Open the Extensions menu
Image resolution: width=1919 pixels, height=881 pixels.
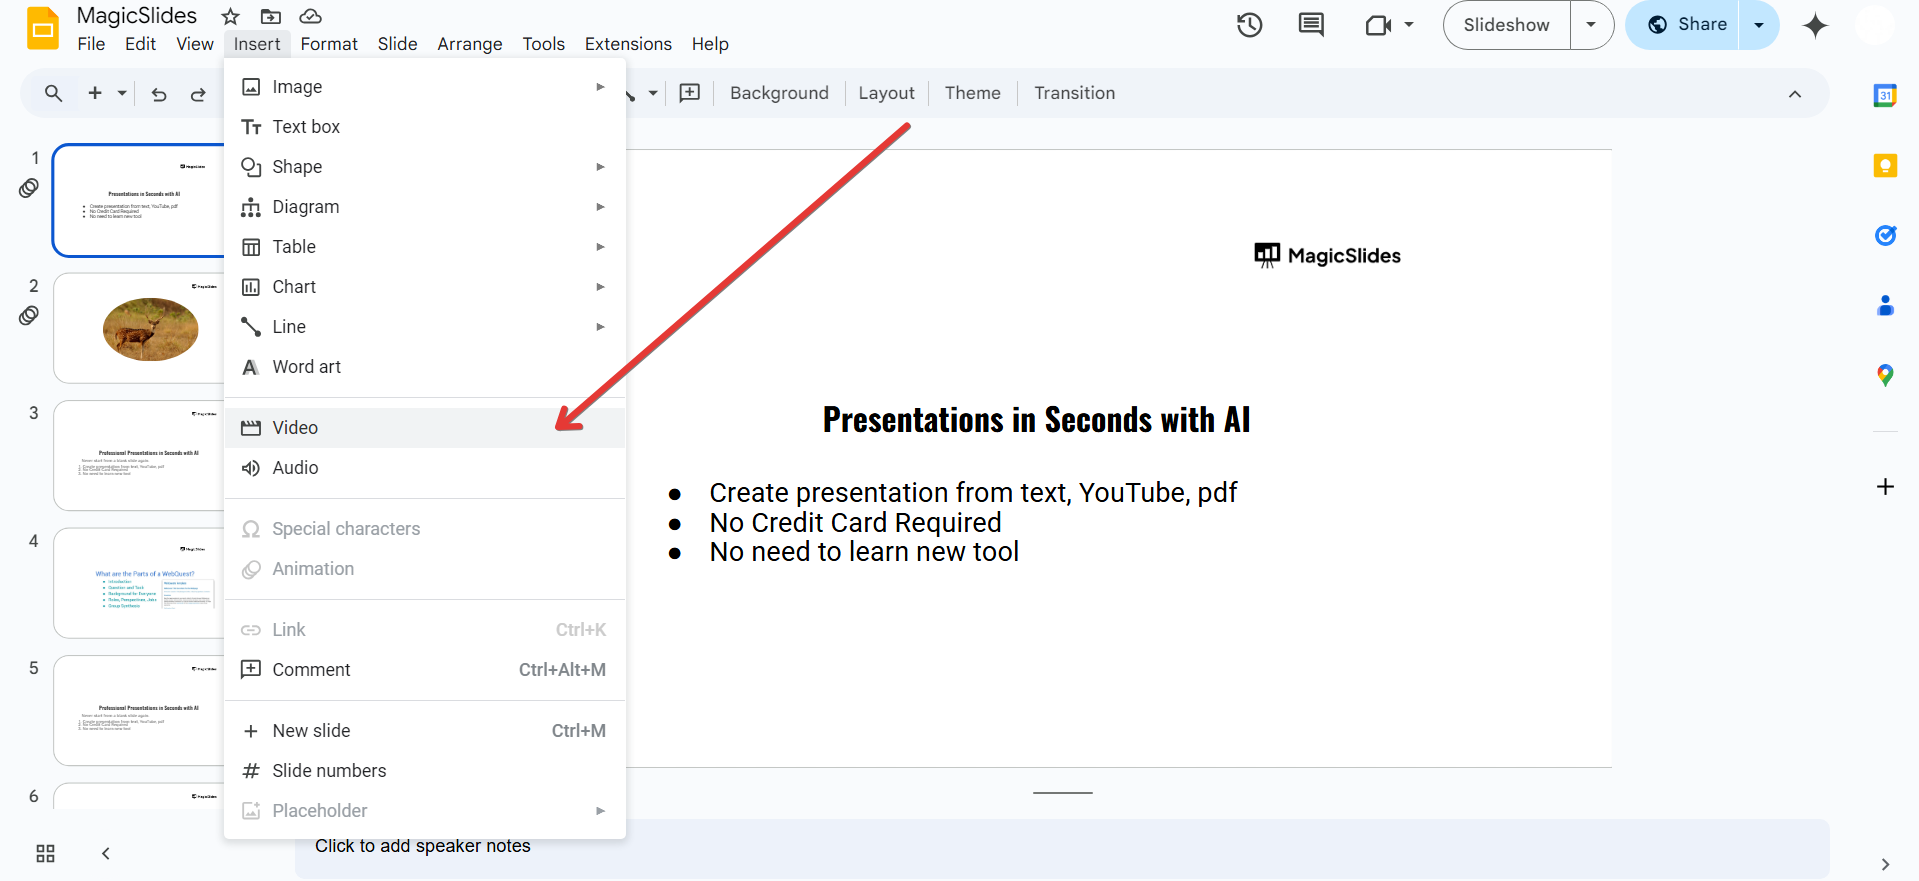coord(628,44)
